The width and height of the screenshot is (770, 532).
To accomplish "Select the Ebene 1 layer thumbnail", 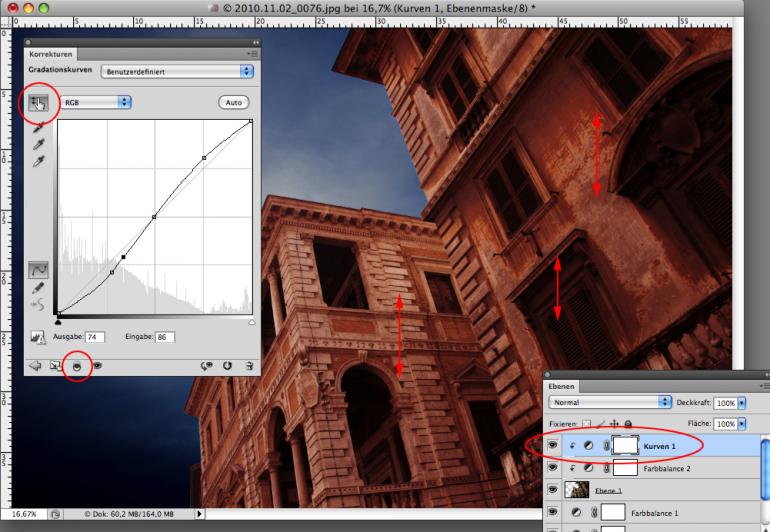I will coord(577,490).
